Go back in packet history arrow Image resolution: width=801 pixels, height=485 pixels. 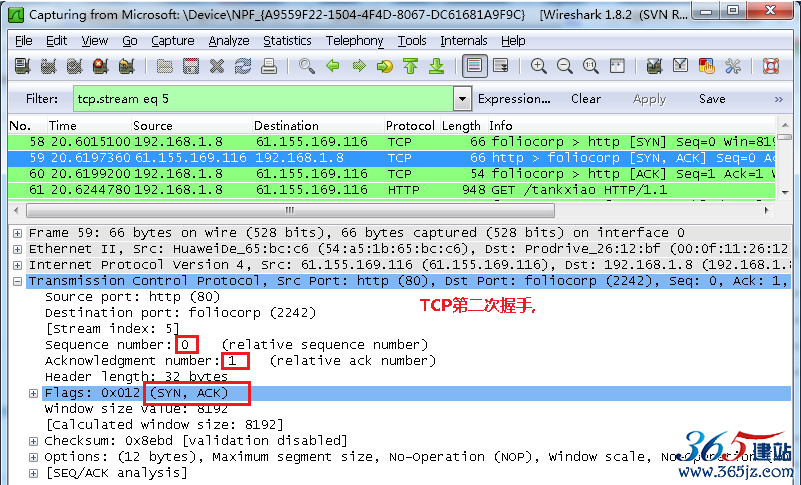[x=333, y=66]
